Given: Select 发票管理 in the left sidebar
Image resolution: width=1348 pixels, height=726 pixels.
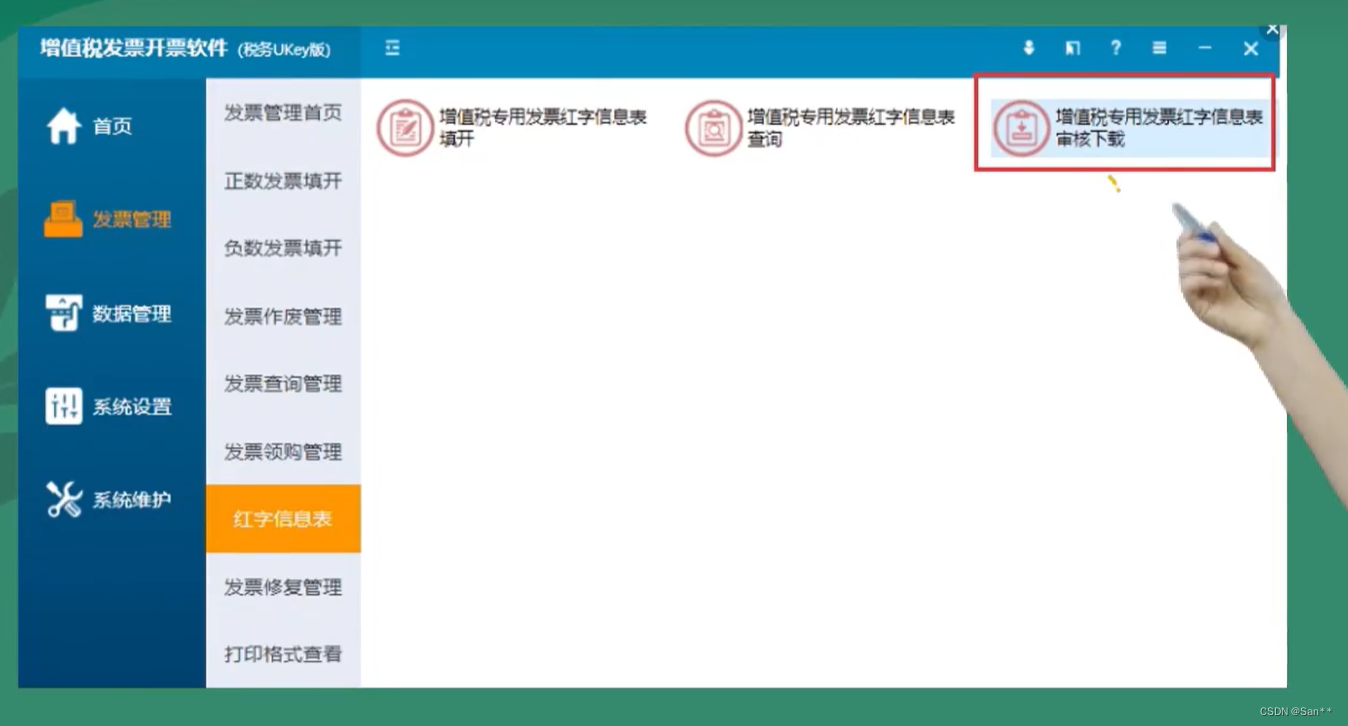Looking at the screenshot, I should 132,220.
